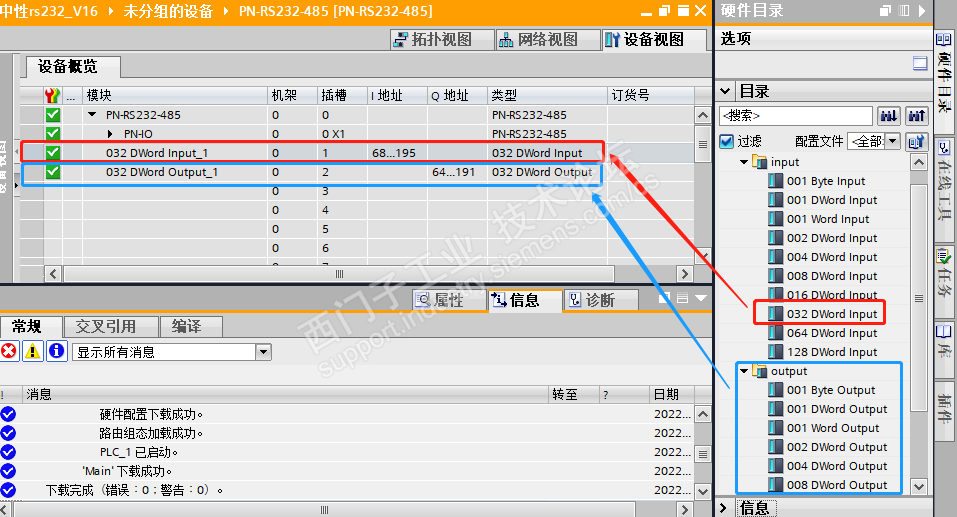The height and width of the screenshot is (517, 957).
Task: Switch to 拓扑视图 topology view
Action: (442, 40)
